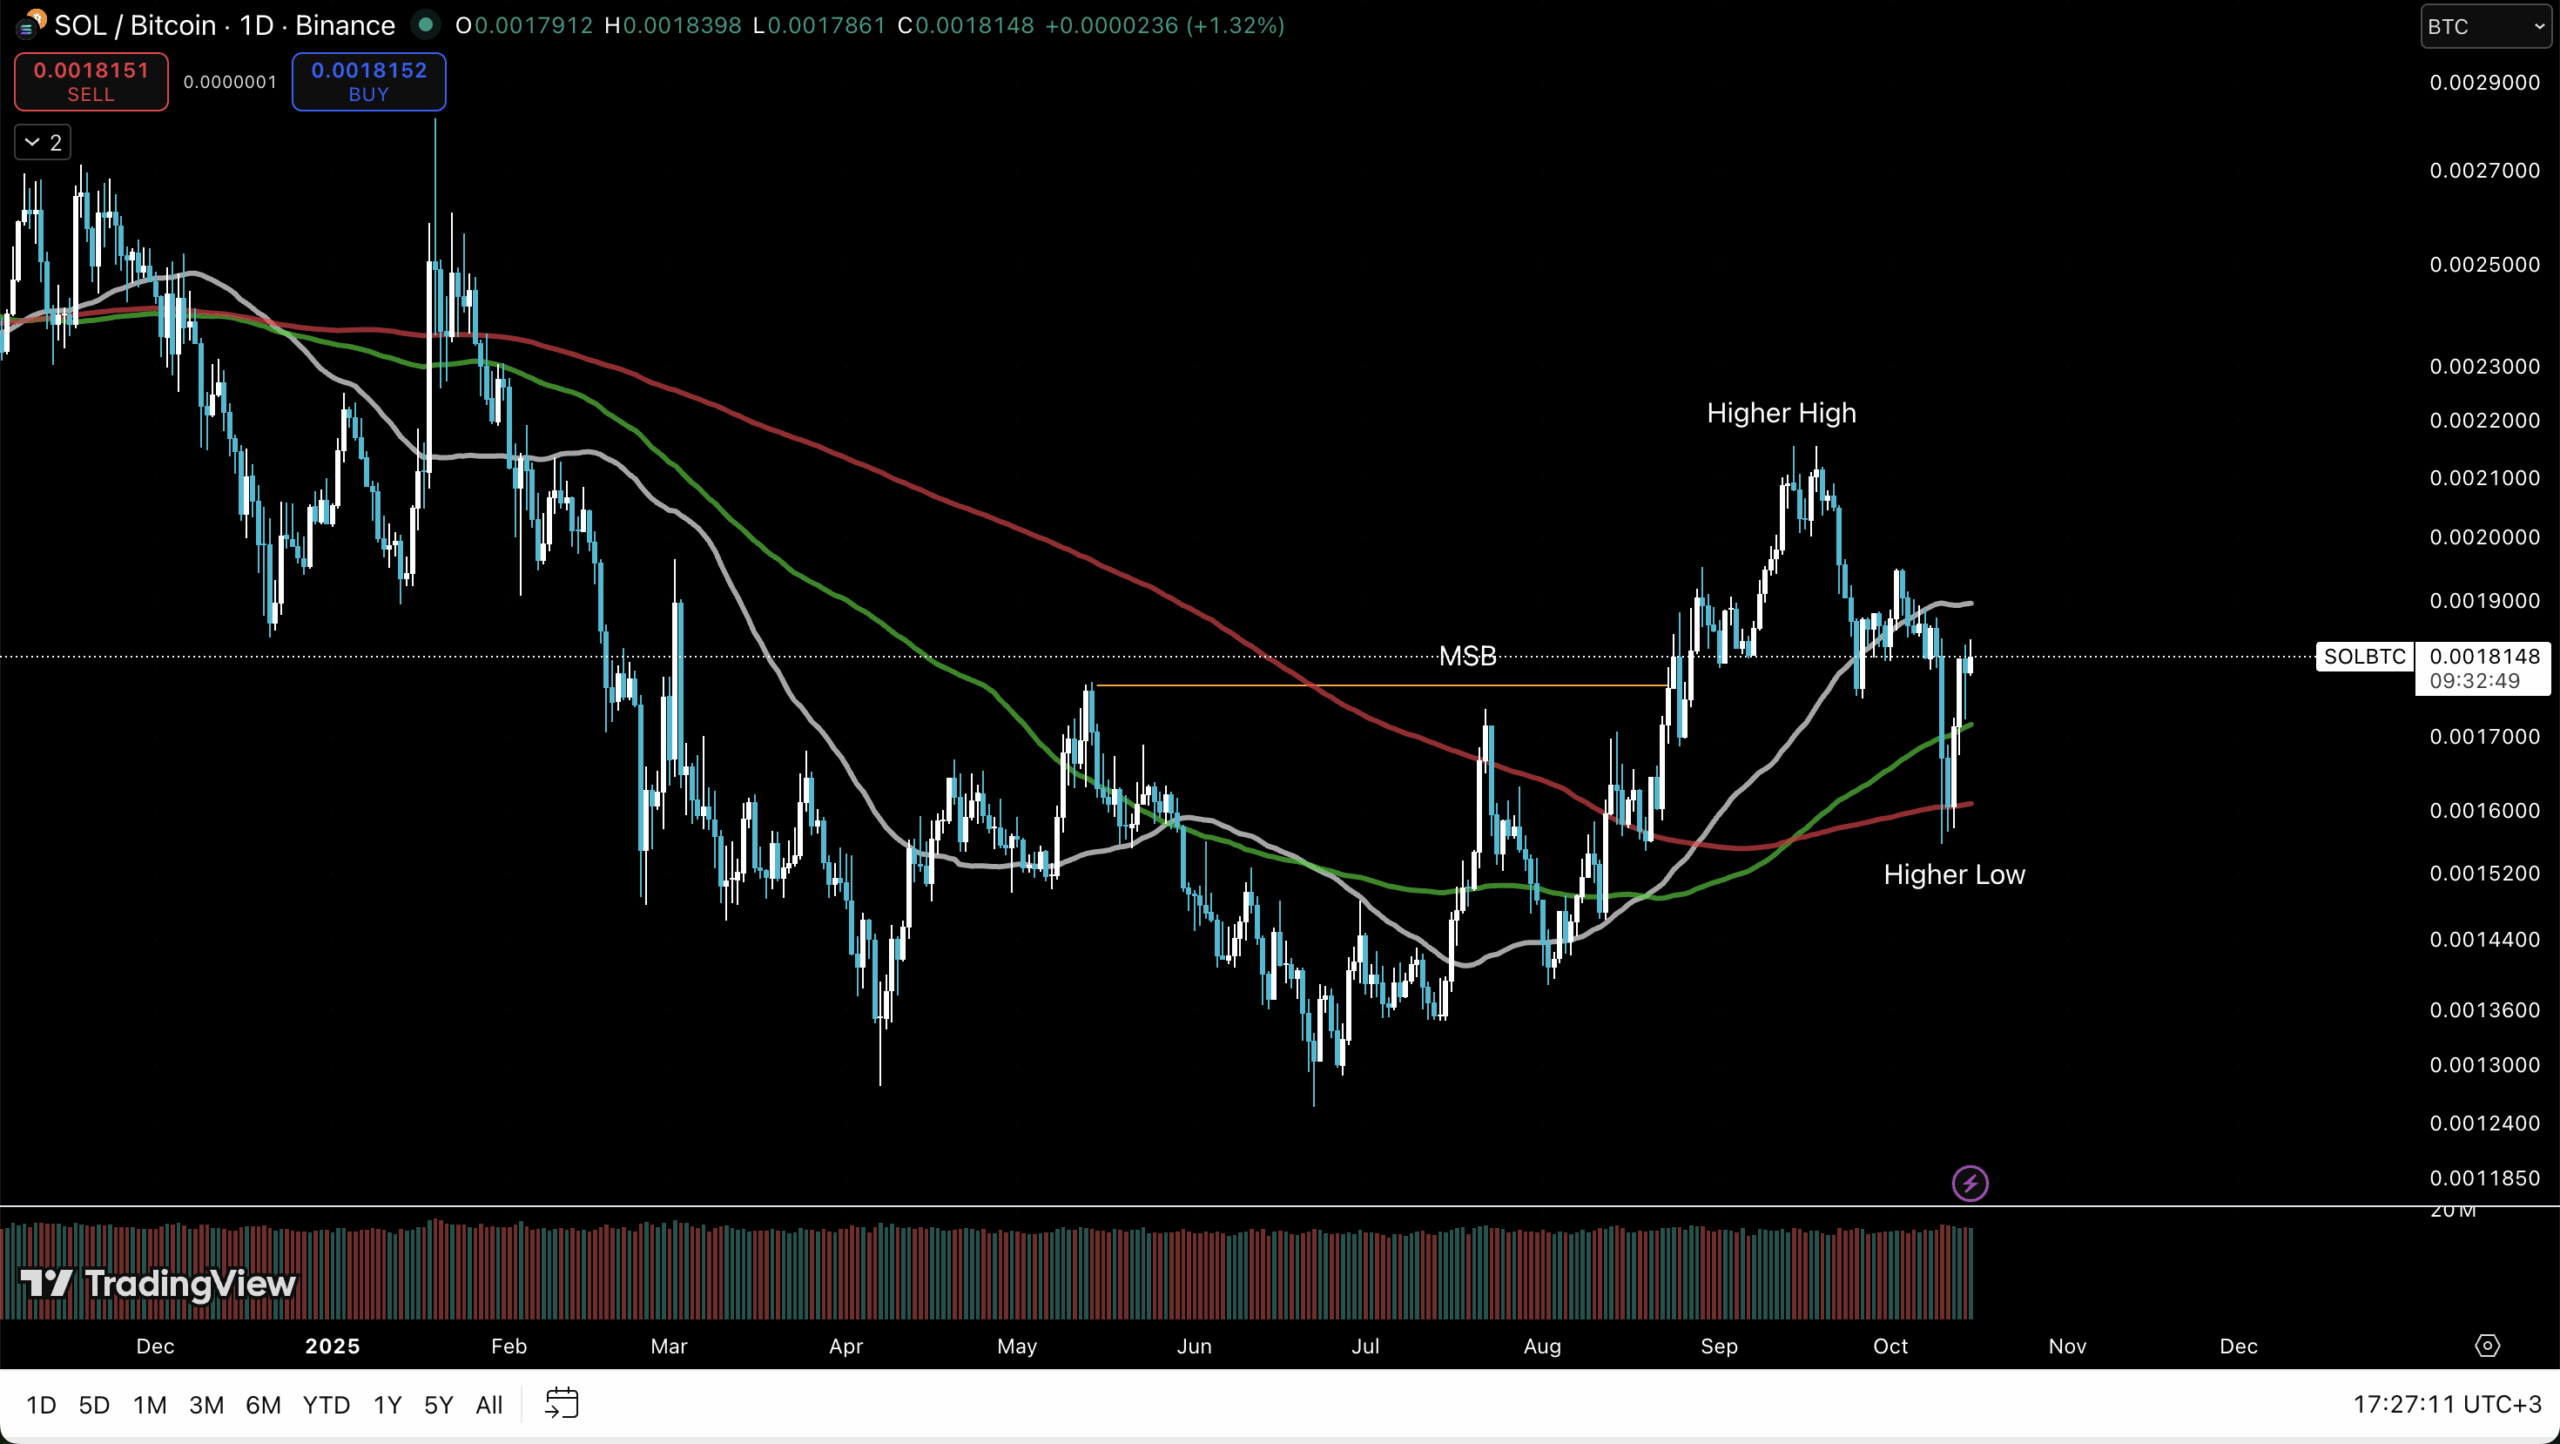Open the BTC currency dropdown
The width and height of the screenshot is (2560, 1444).
2487,27
